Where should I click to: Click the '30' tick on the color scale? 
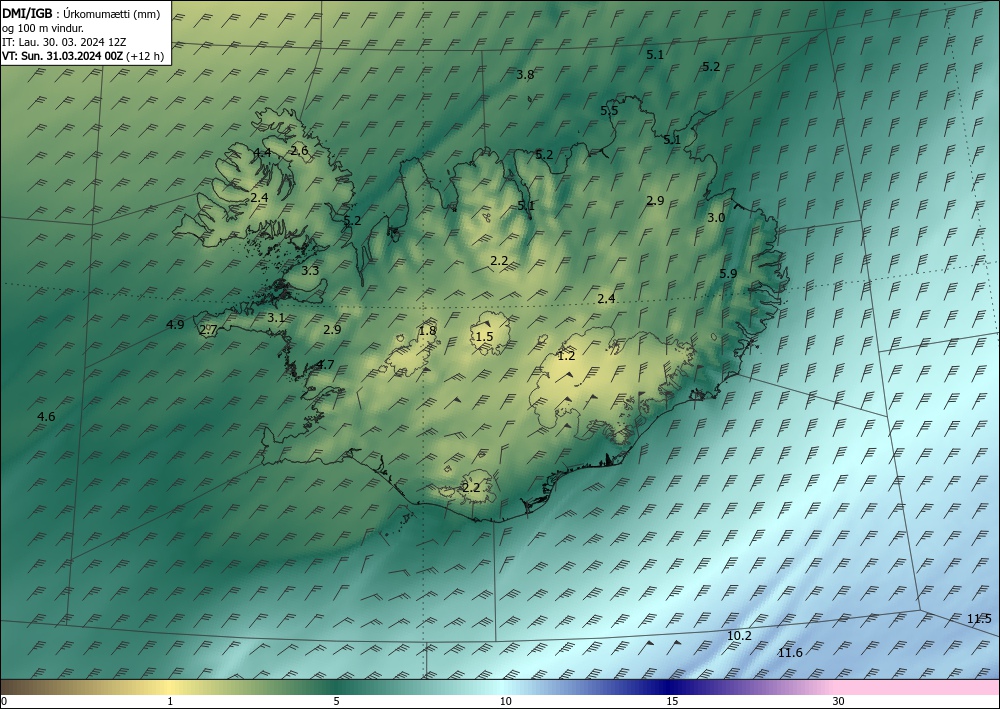(x=839, y=701)
